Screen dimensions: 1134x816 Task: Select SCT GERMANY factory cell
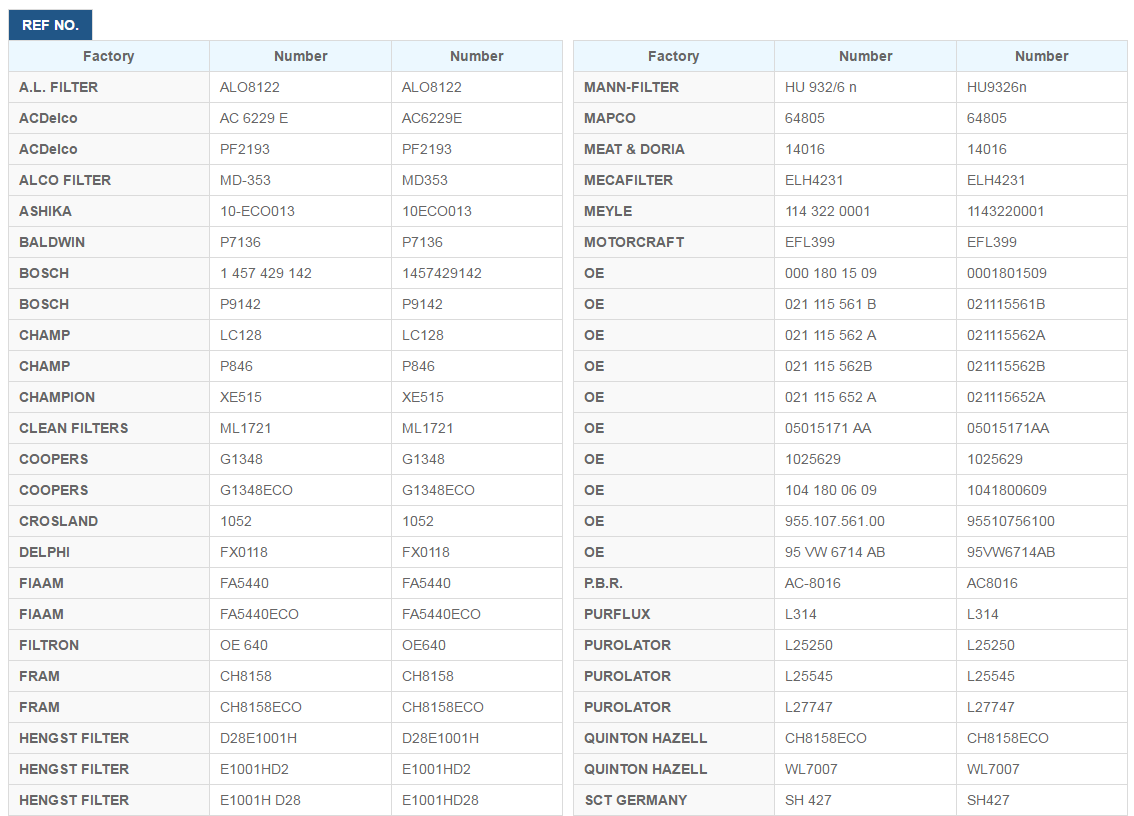tap(674, 800)
